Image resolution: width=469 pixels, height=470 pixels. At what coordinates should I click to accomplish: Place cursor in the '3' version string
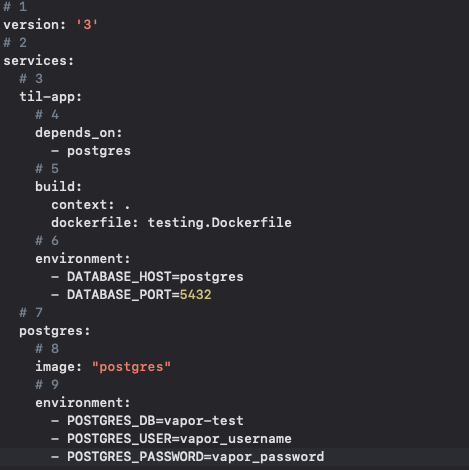click(x=87, y=25)
